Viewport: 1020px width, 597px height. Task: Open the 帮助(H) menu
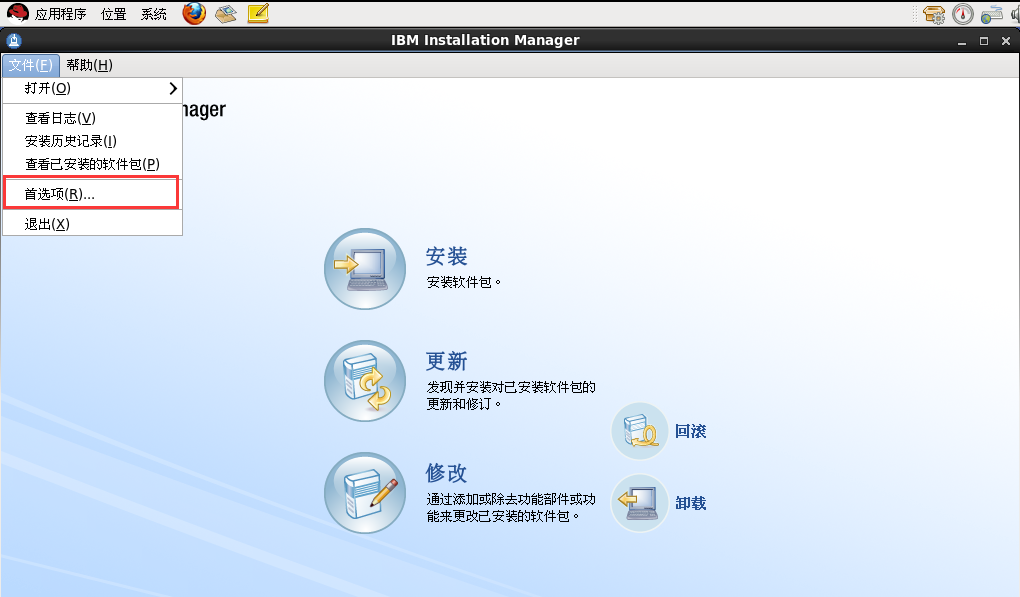[x=89, y=65]
